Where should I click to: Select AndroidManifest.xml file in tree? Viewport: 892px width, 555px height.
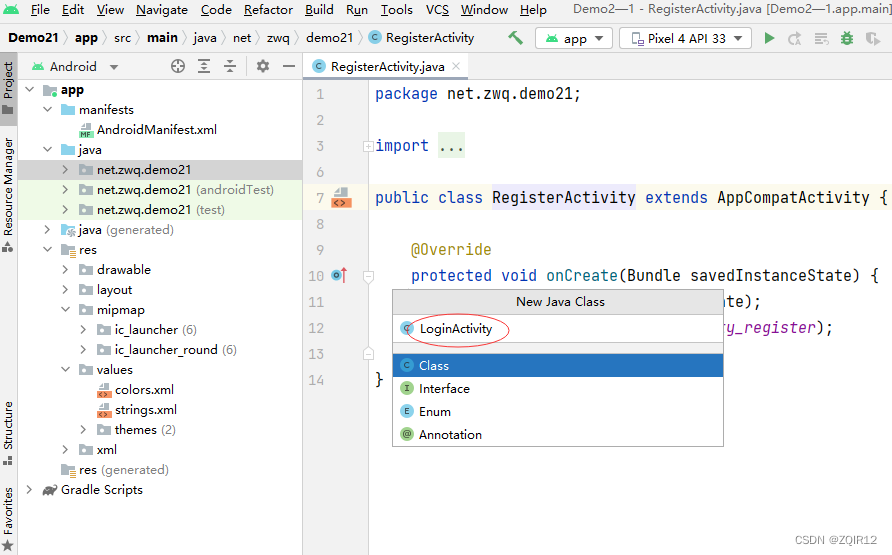156,130
